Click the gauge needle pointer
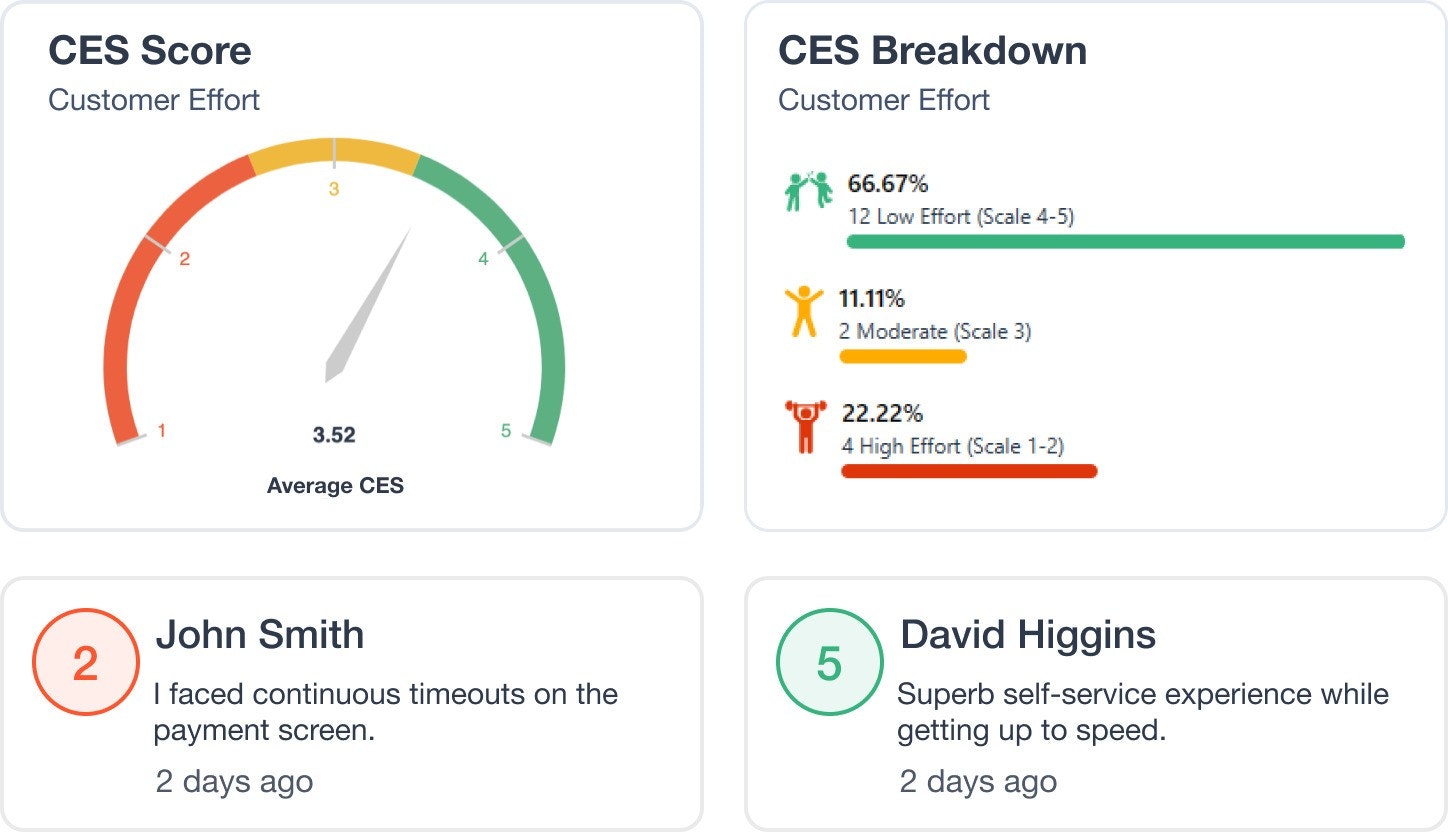Screen dimensions: 1448x832 click(368, 305)
